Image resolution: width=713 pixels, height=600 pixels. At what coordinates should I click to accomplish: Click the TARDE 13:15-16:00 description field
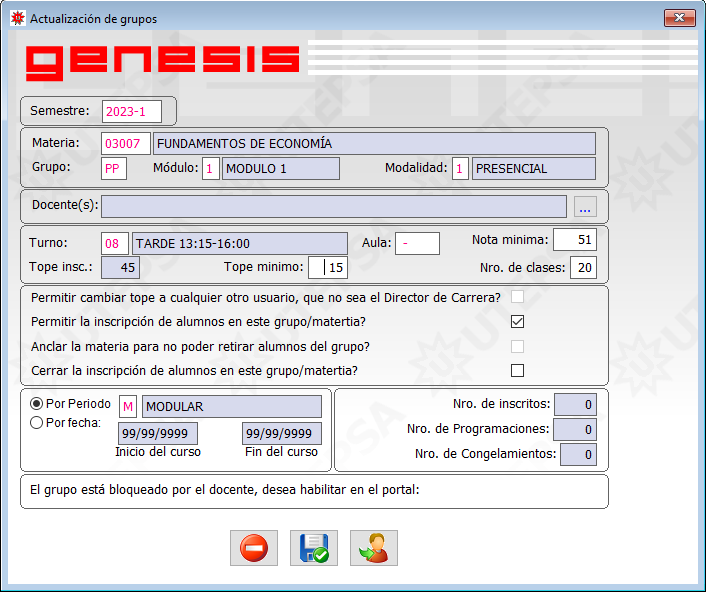[x=240, y=243]
